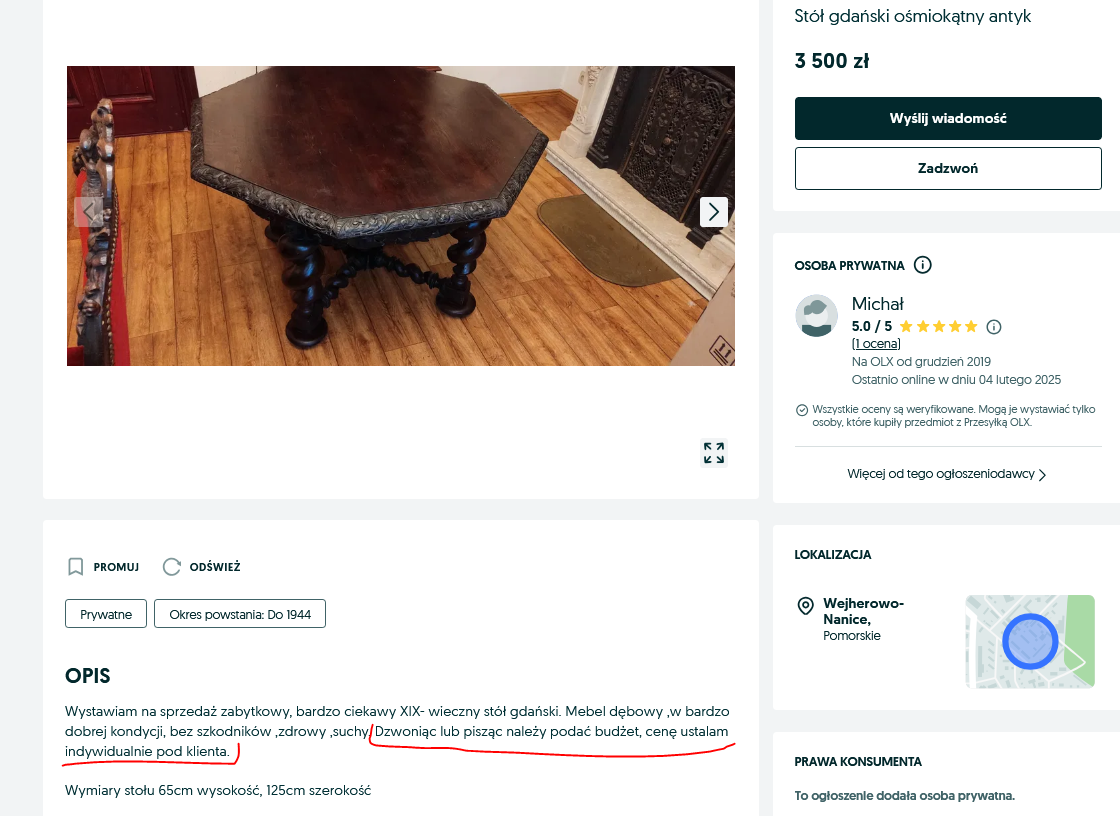Click the octagonal table photo
The width and height of the screenshot is (1120, 816).
(400, 216)
